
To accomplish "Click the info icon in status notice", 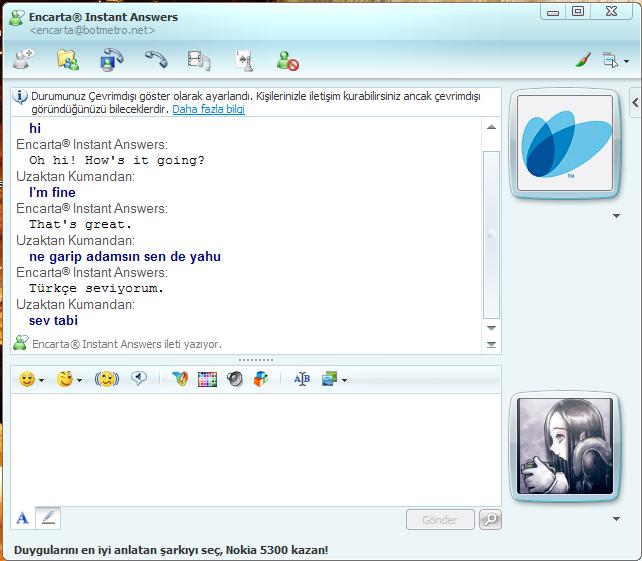I will click(x=20, y=97).
